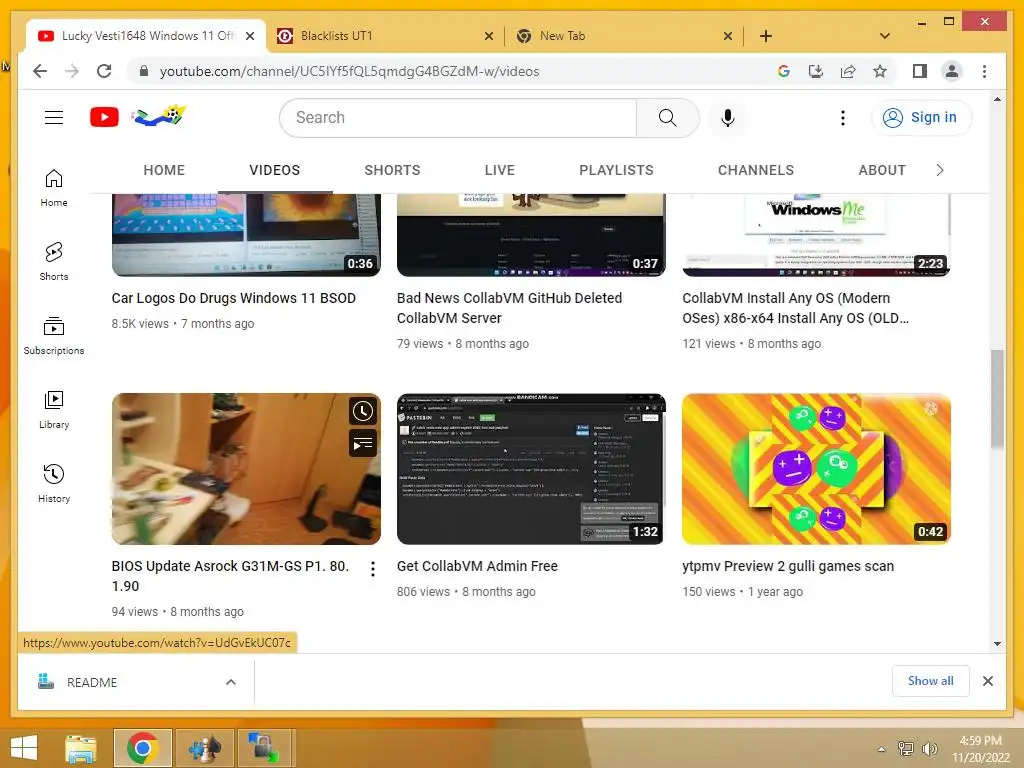This screenshot has height=768, width=1024.
Task: Click the YouTube logo
Action: pos(104,118)
